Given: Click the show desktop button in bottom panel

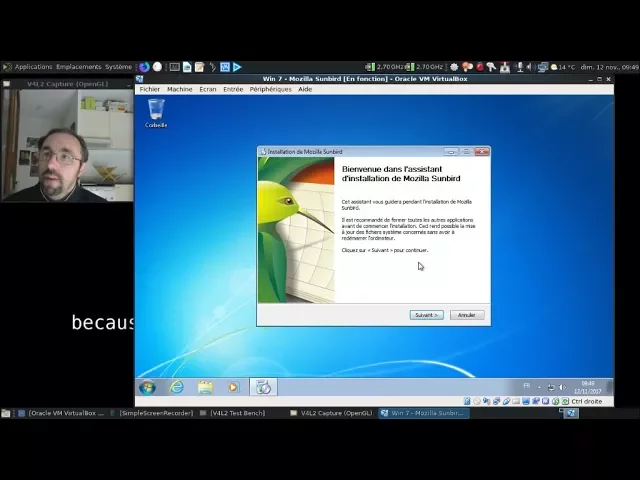Looking at the screenshot, I should (x=6, y=413).
